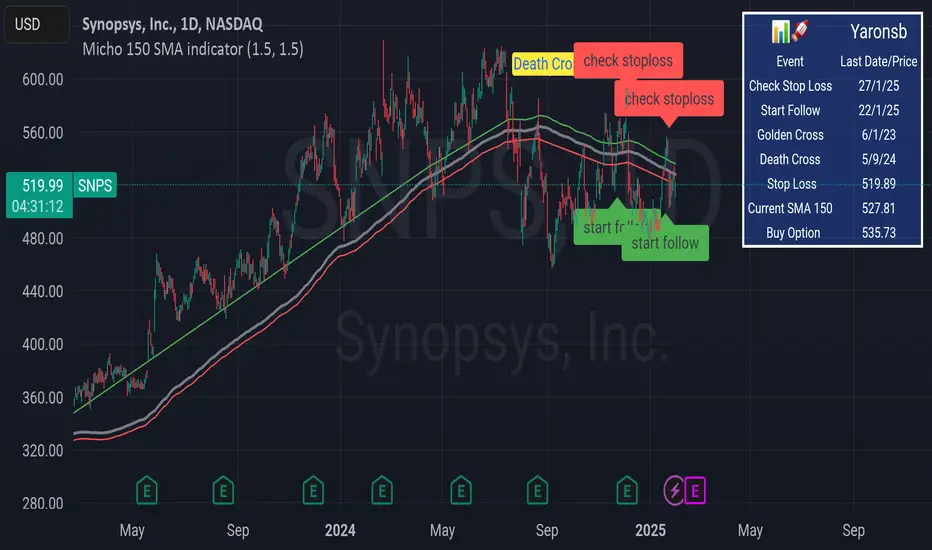Click the 320.00 price axis label

pyautogui.click(x=42, y=450)
